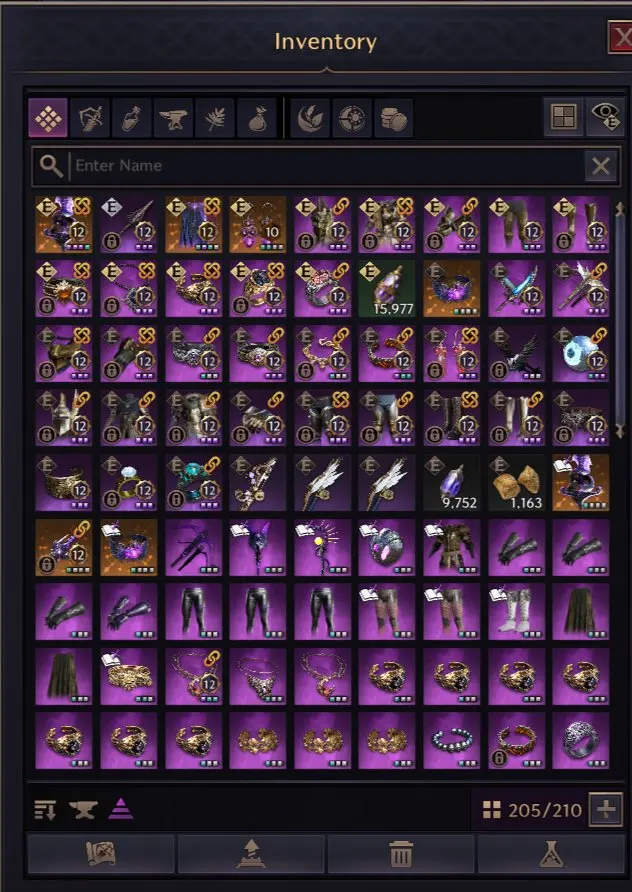
Task: Select the item stack showing 15,977
Action: coord(386,289)
